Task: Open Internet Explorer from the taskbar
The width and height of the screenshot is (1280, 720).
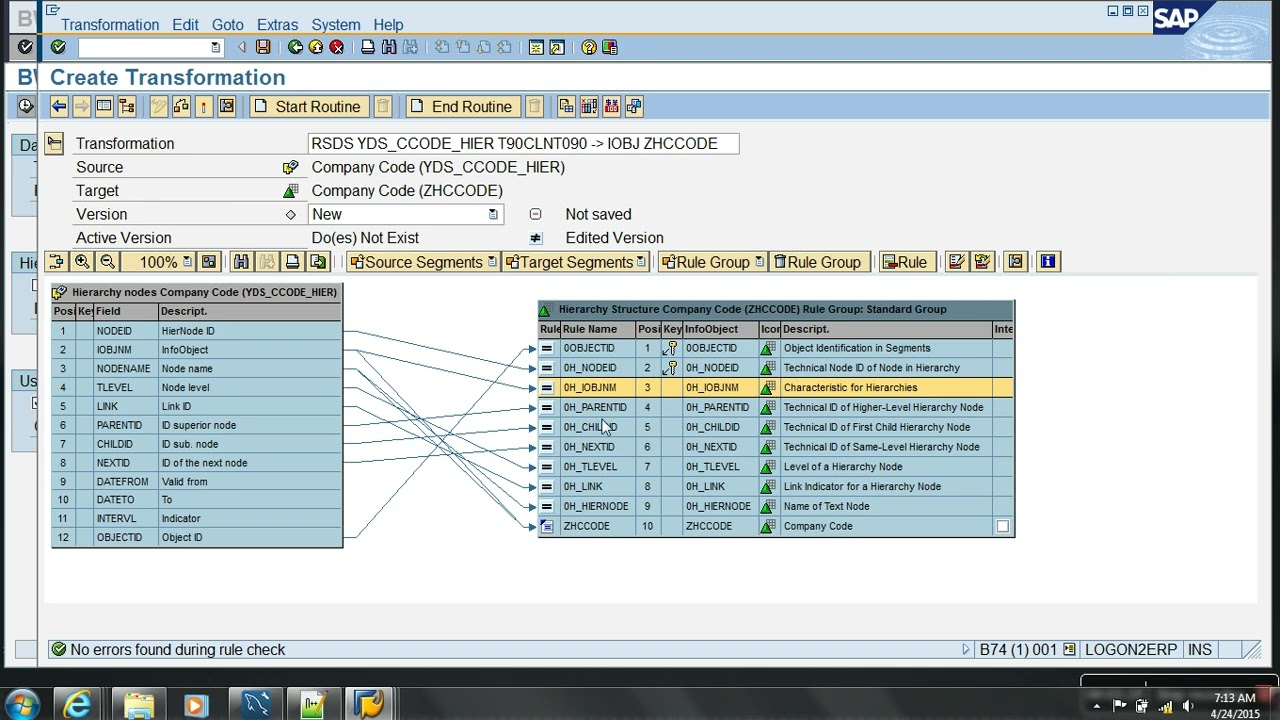Action: click(x=78, y=705)
